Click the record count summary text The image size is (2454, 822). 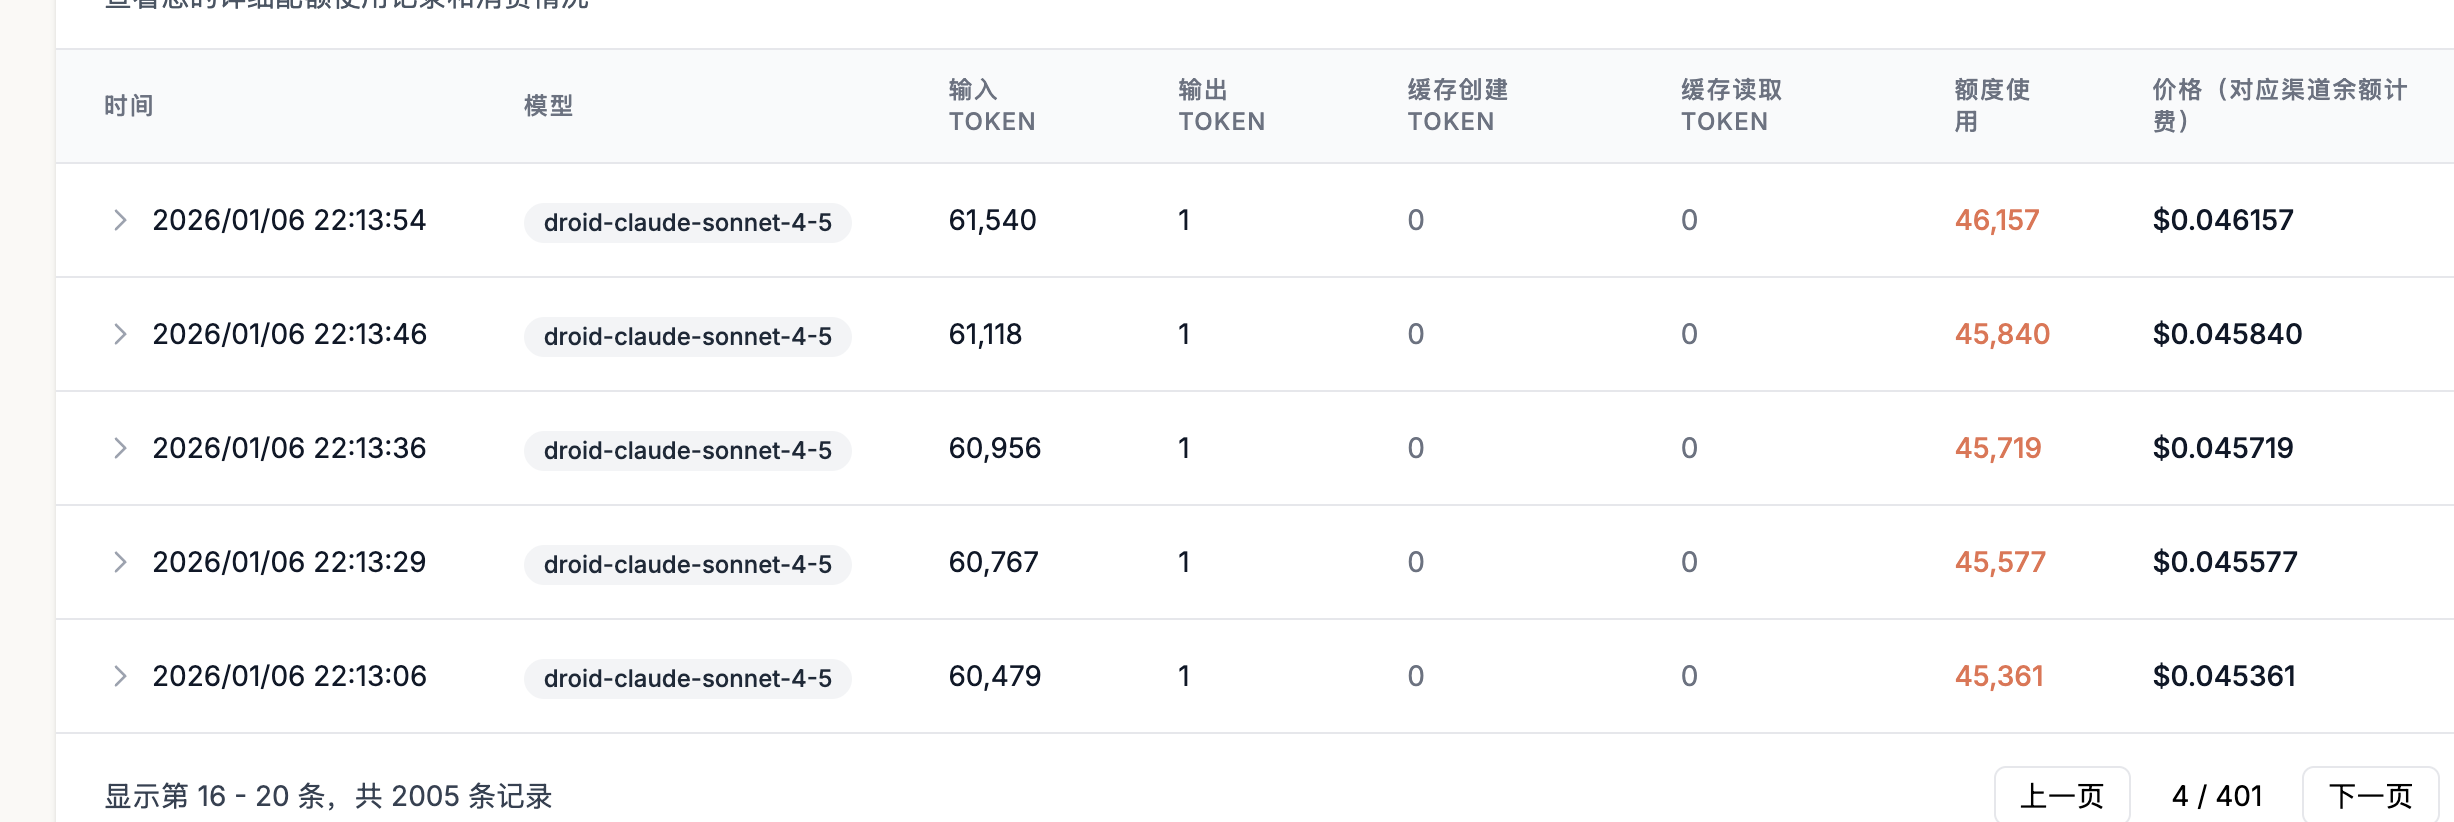[328, 796]
